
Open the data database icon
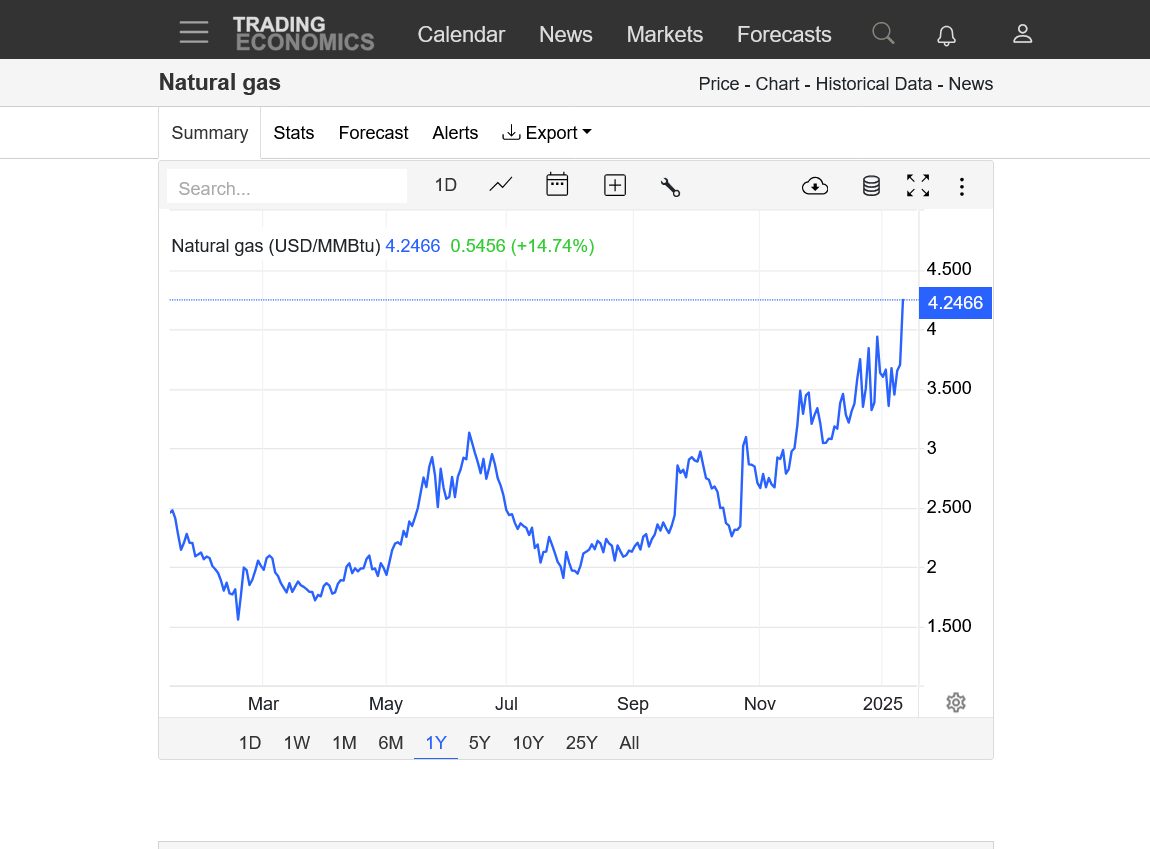coord(871,186)
